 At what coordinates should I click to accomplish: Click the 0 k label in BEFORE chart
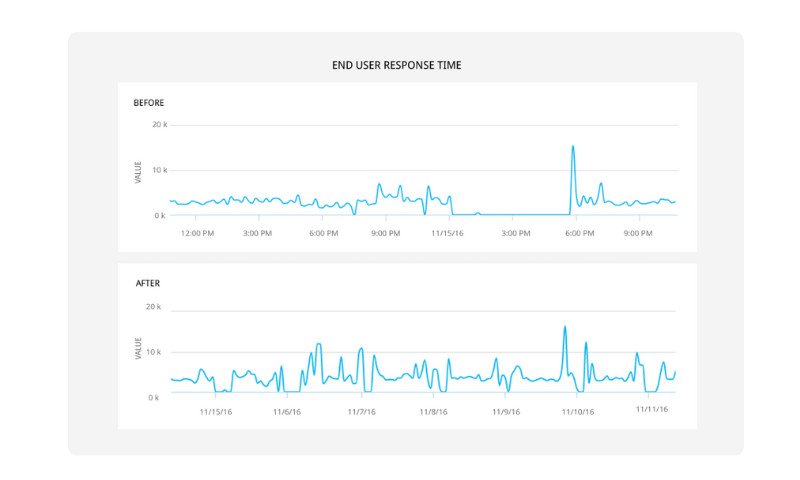point(160,215)
